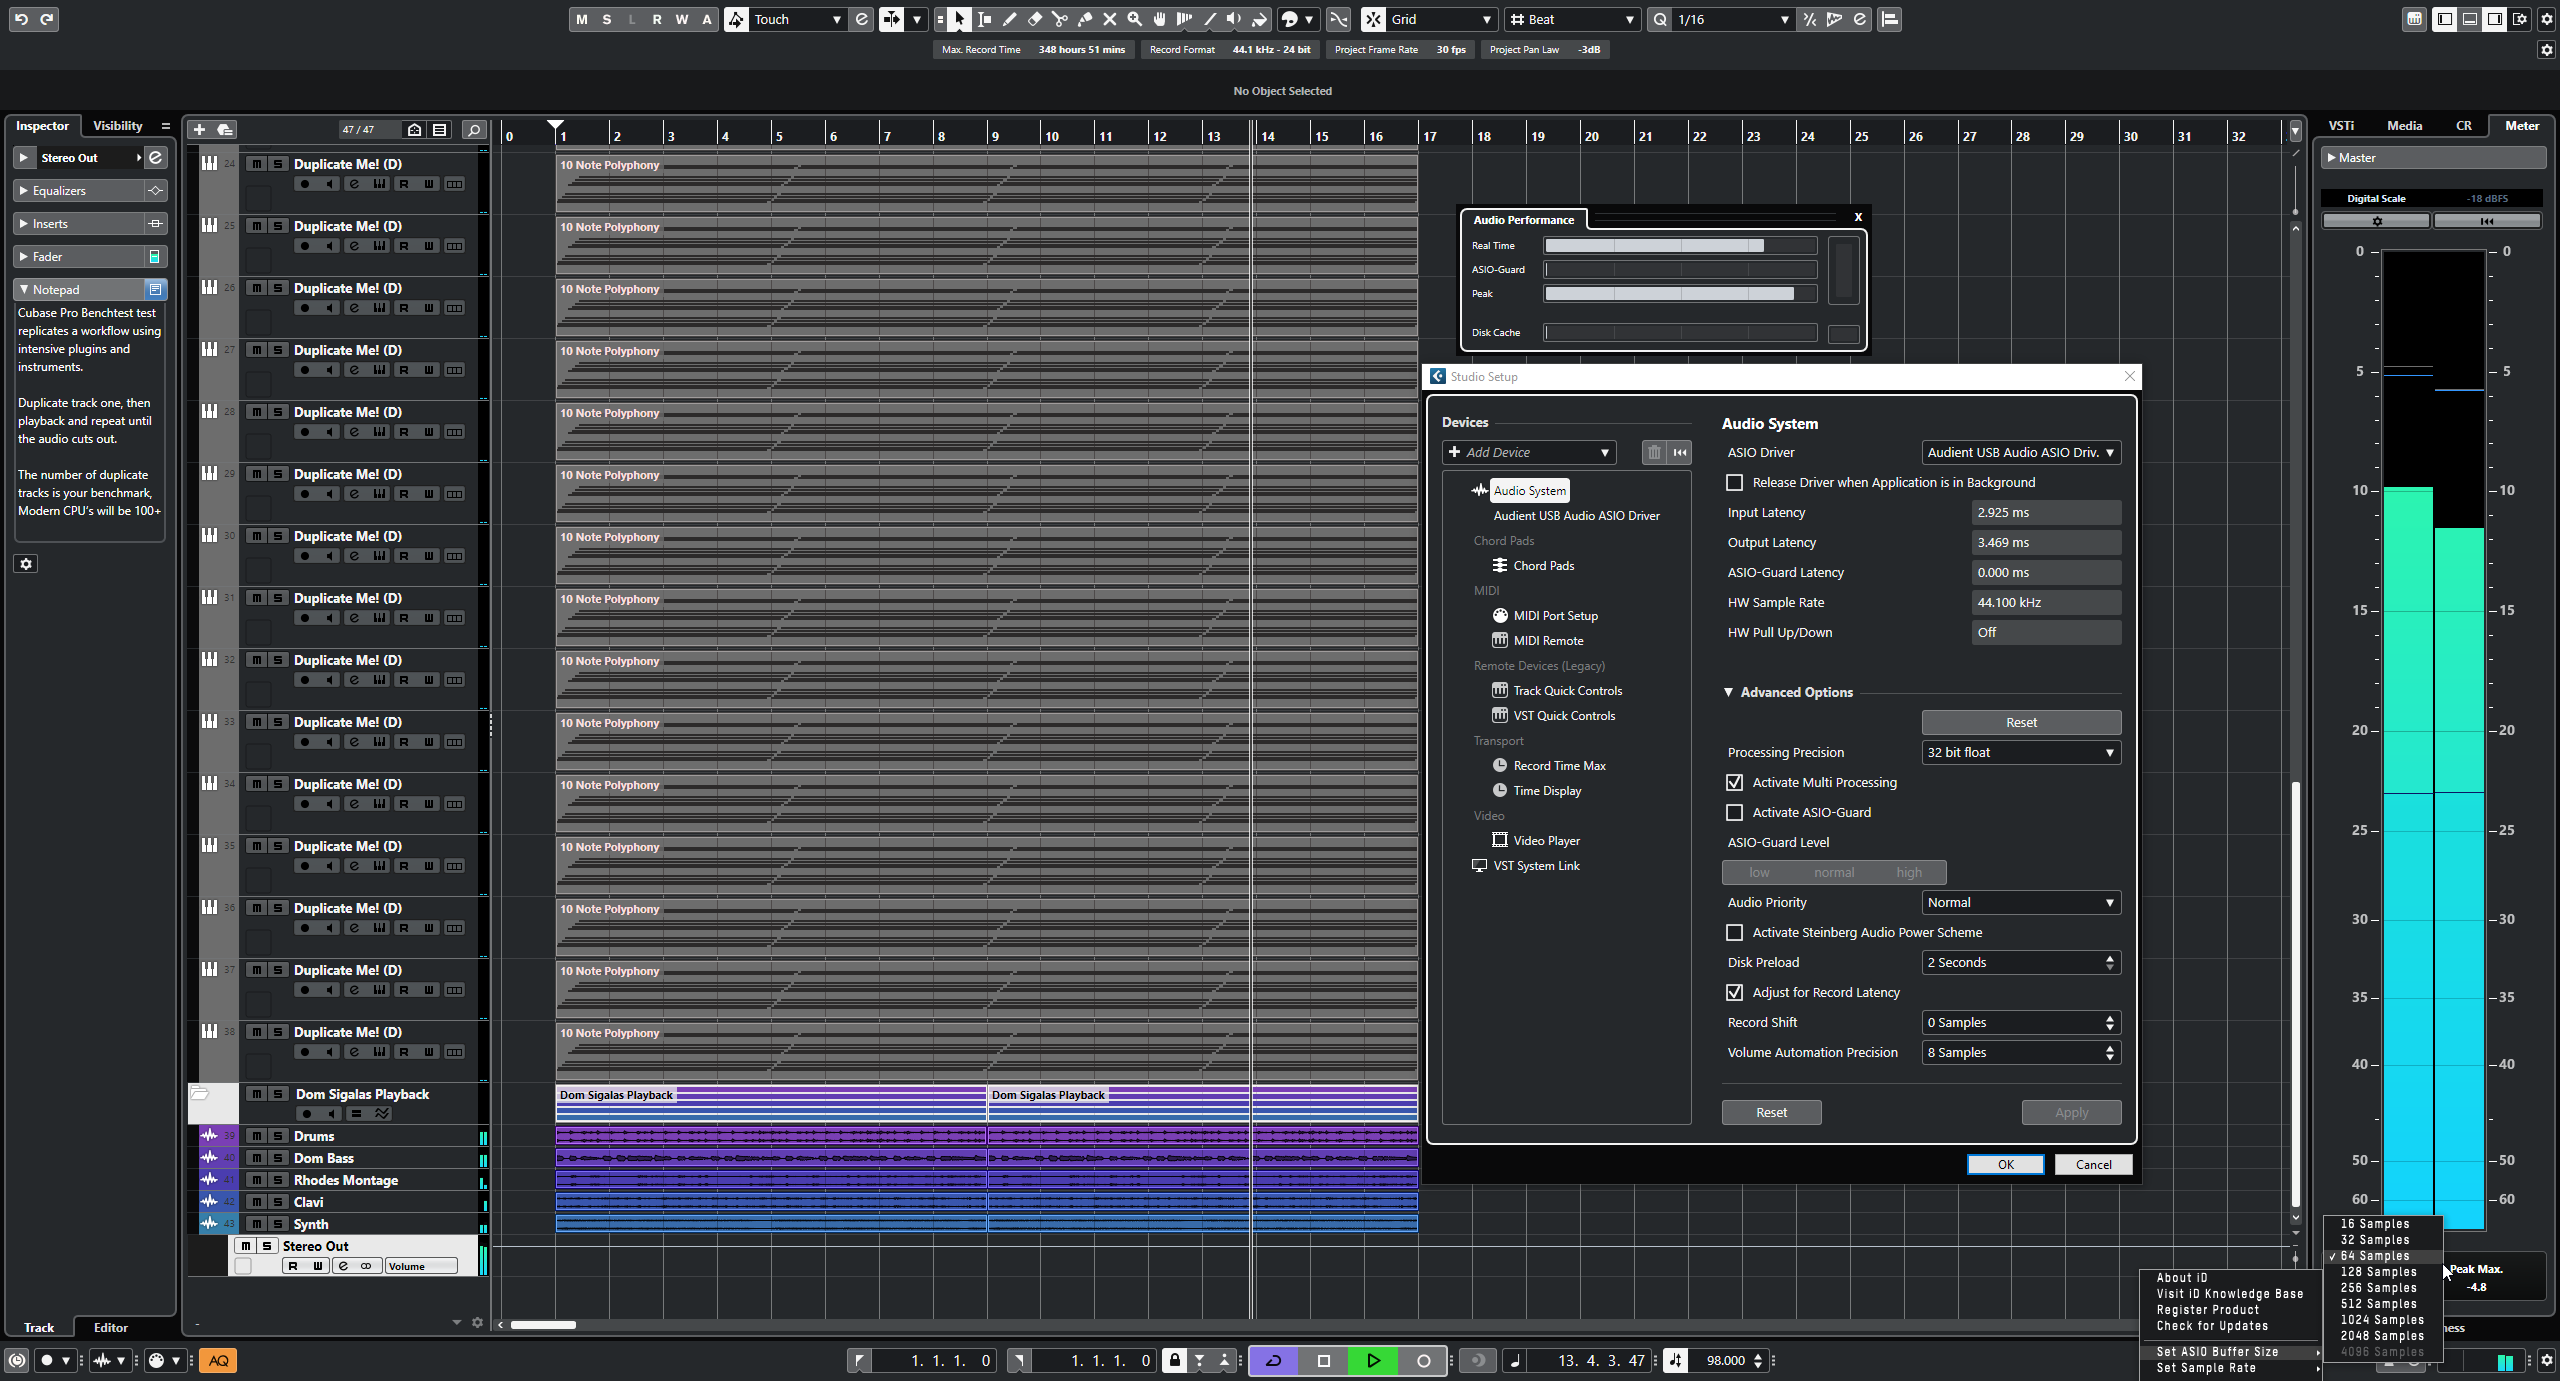2560x1381 pixels.
Task: Open Processing Precision 32 bit float dropdown
Action: (2020, 753)
